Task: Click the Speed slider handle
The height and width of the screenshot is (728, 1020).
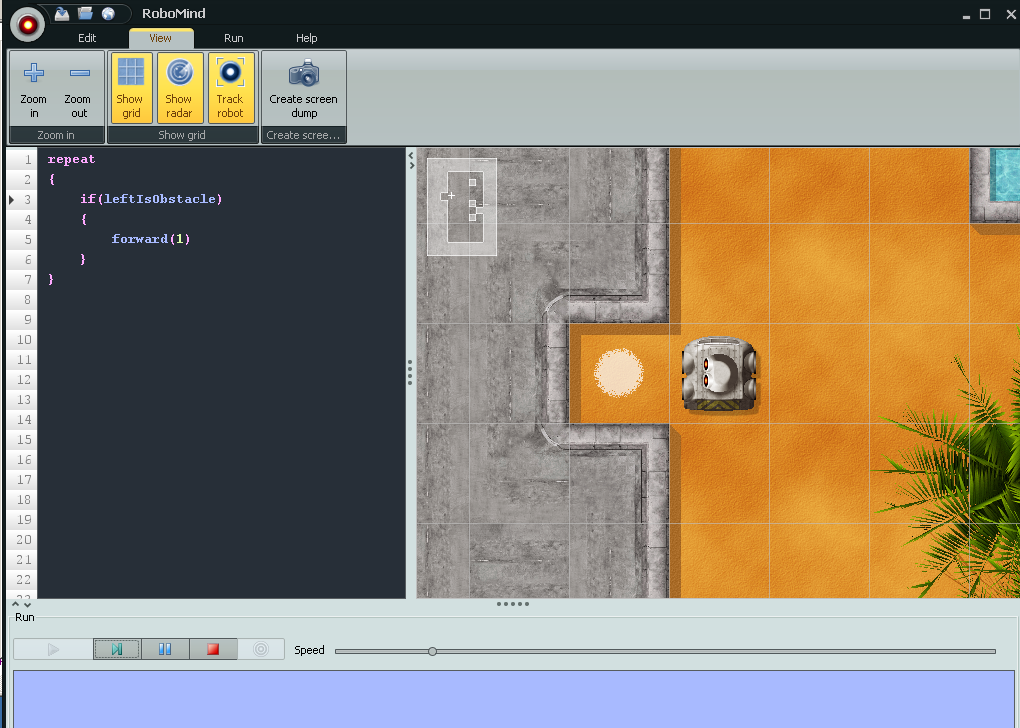Action: coord(433,651)
